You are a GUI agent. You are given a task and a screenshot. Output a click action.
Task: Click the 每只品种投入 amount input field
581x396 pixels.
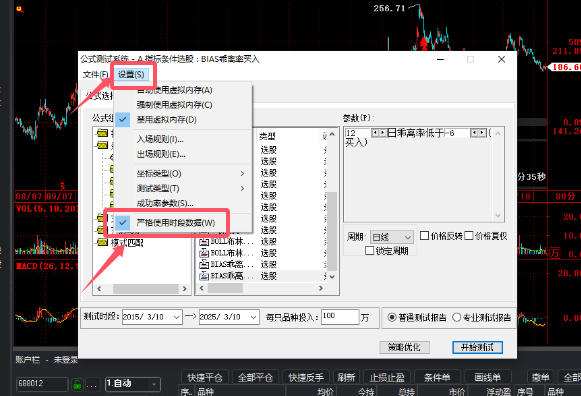tap(340, 317)
